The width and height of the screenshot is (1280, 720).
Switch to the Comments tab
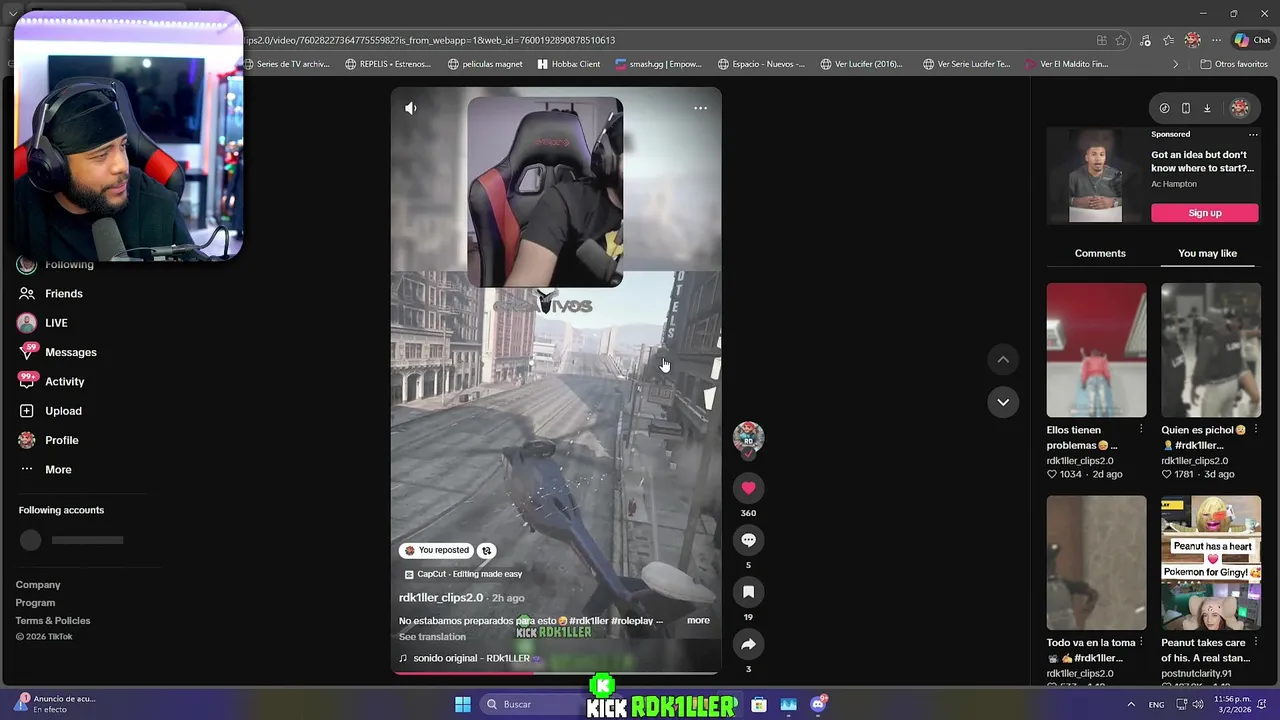(1100, 253)
